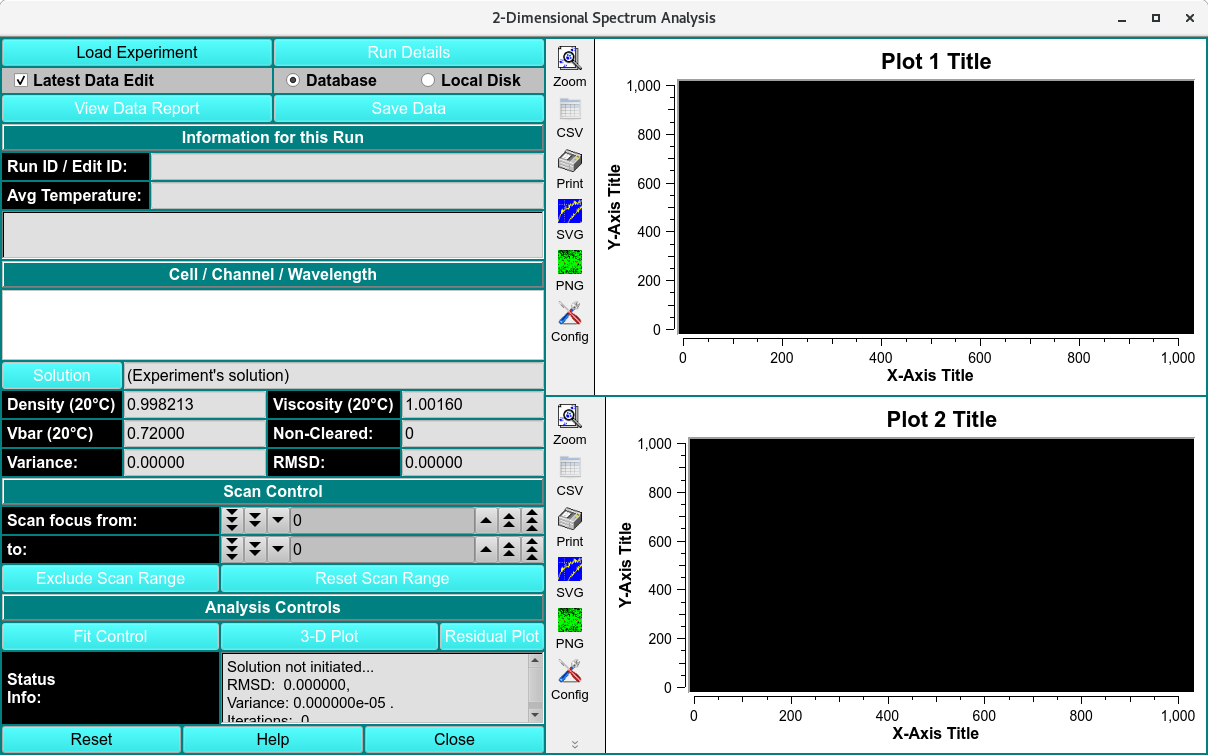Viewport: 1208px width, 755px height.
Task: Increase 'Scan focus from' with triple up arrow
Action: pyautogui.click(x=532, y=520)
